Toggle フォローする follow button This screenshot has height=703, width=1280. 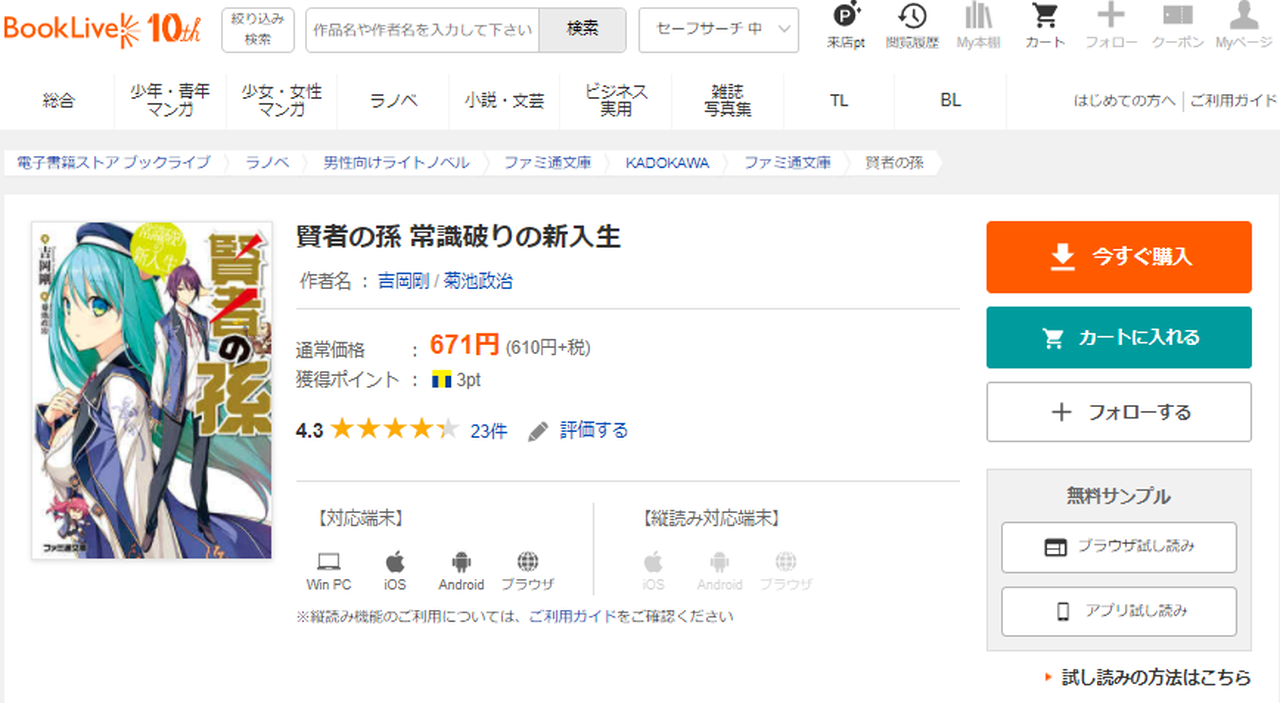click(x=1118, y=412)
